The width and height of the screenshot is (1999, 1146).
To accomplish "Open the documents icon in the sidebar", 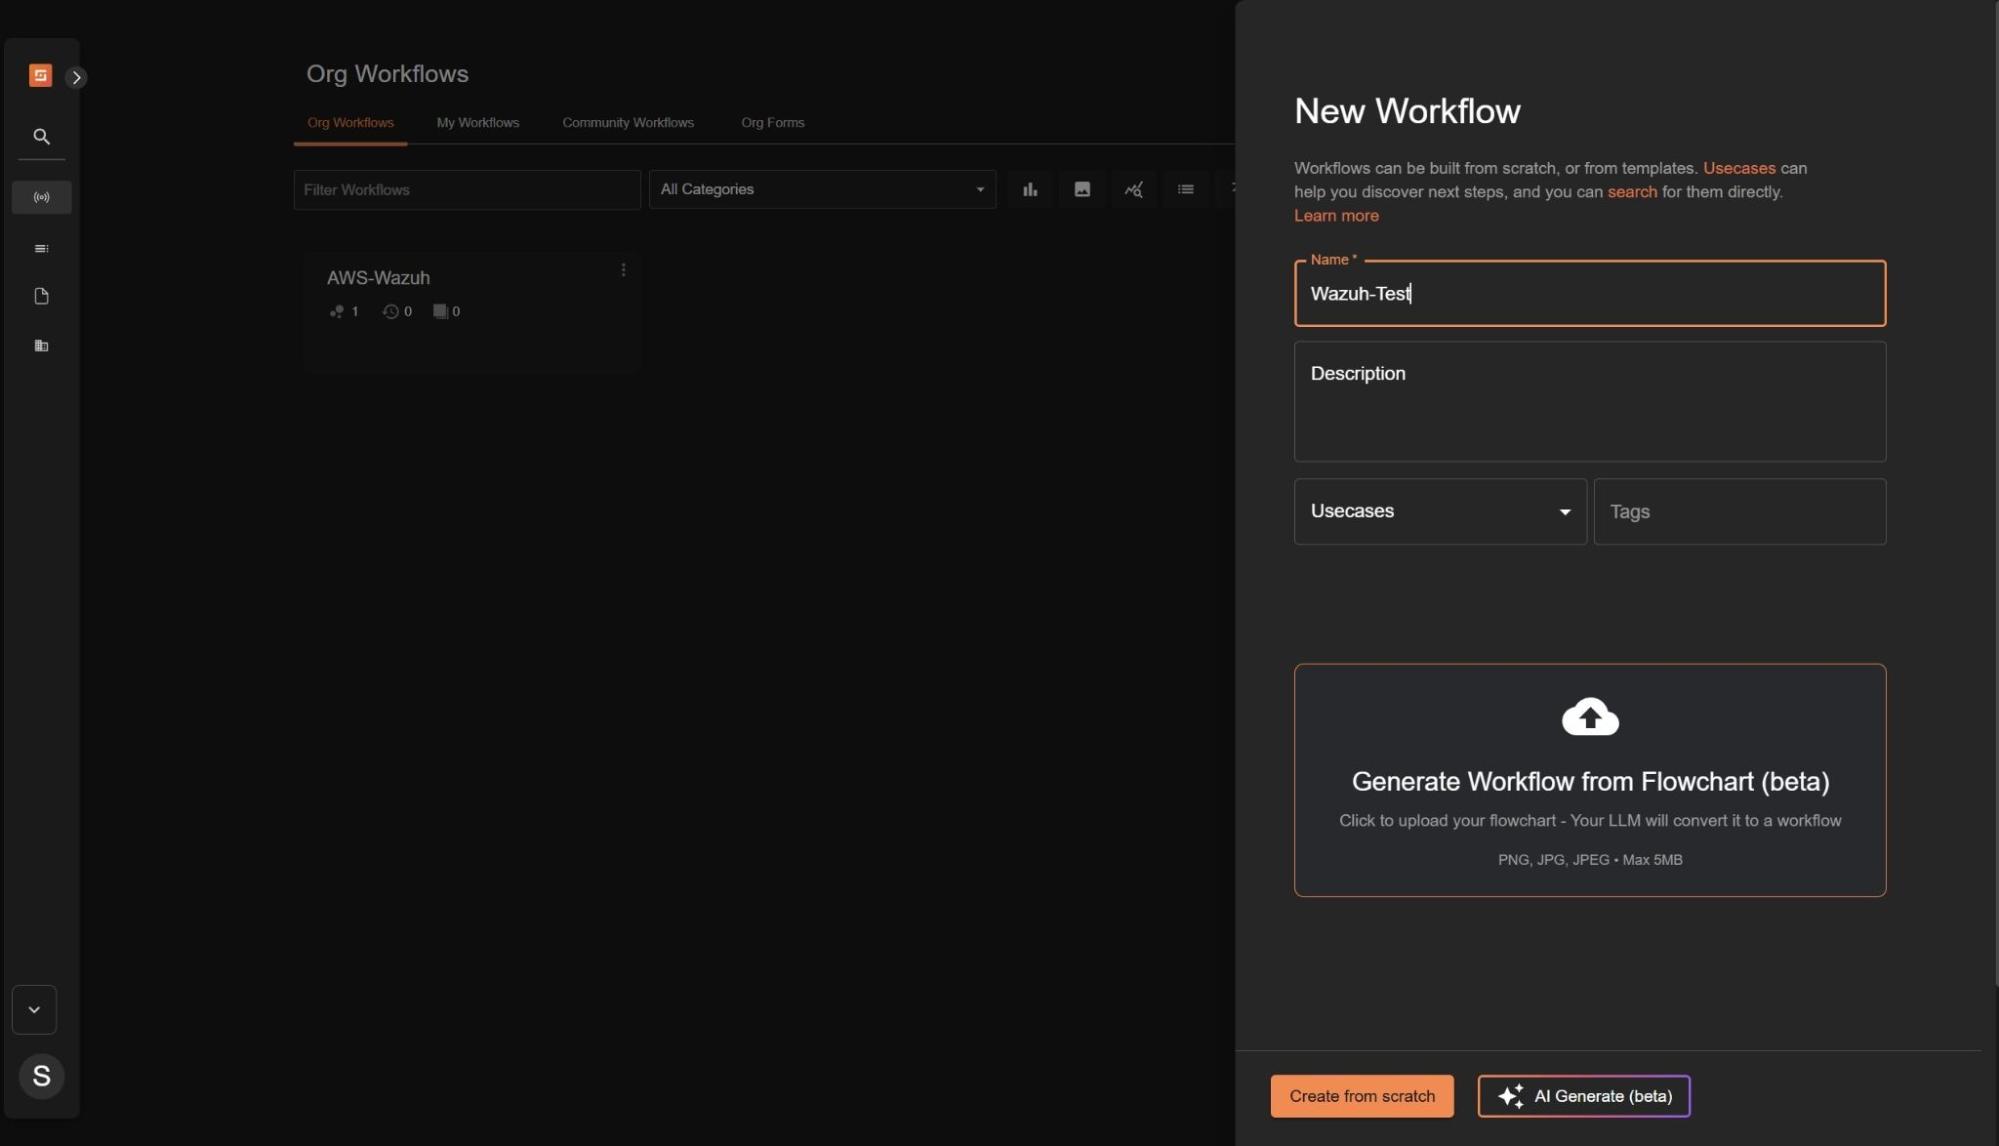I will tap(41, 296).
